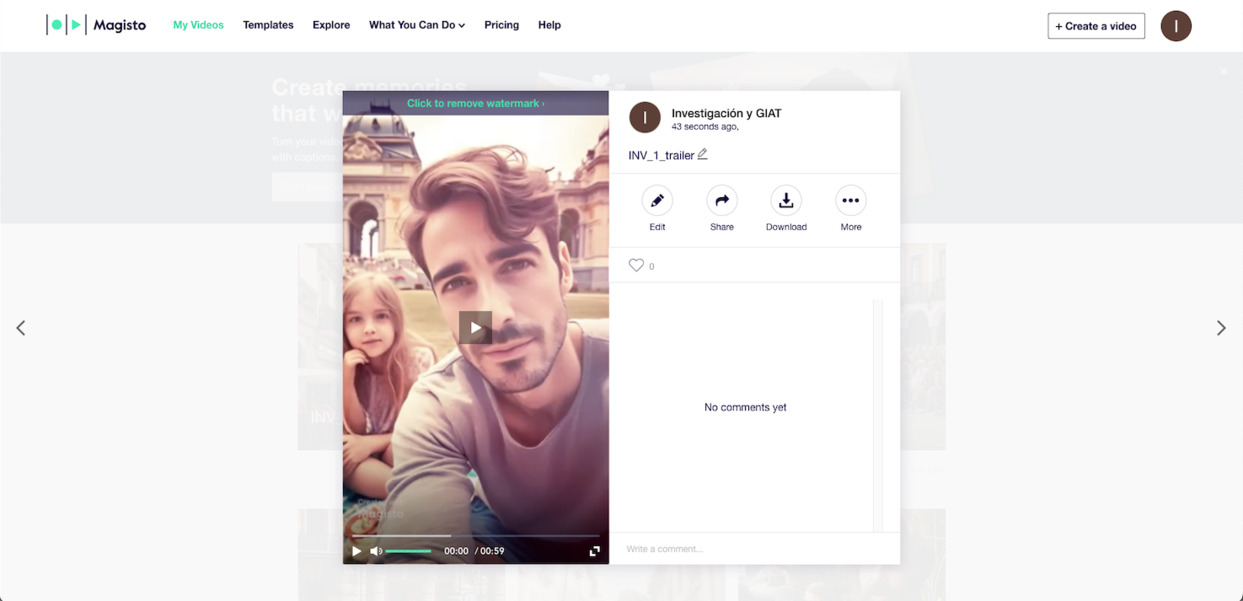Image resolution: width=1243 pixels, height=601 pixels.
Task: Go to next video with right arrow
Action: click(1220, 328)
